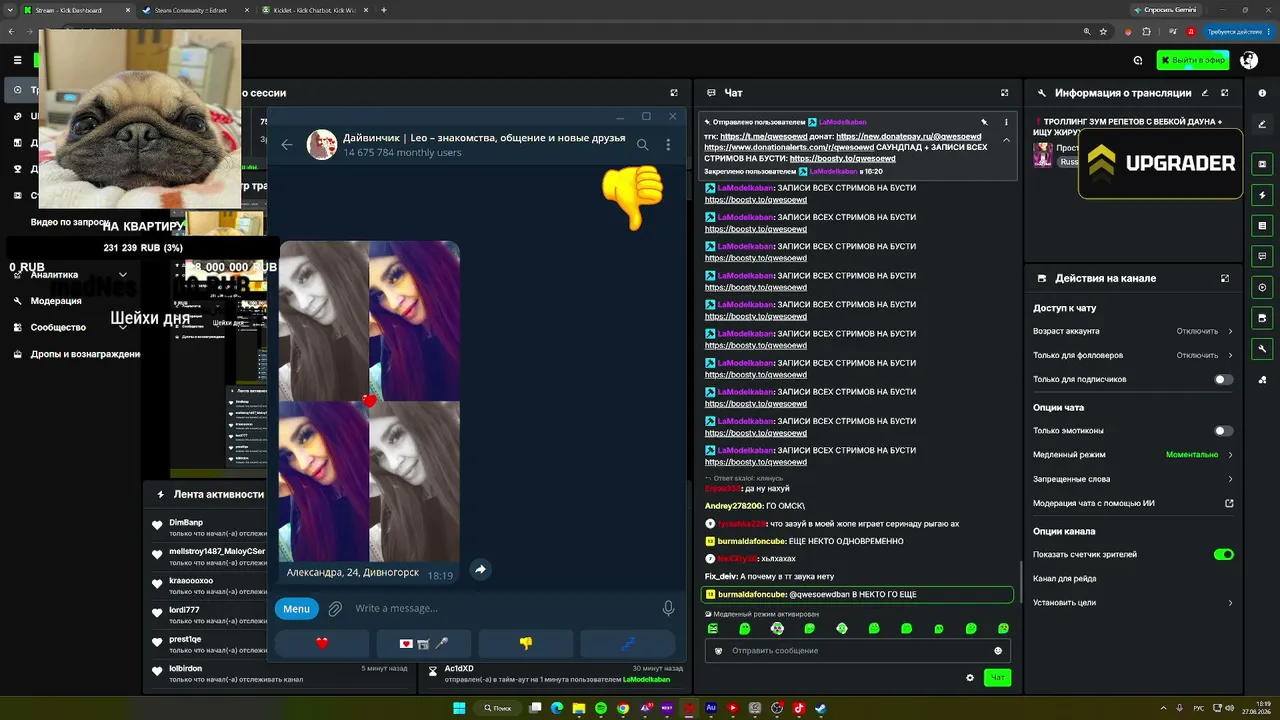This screenshot has width=1280, height=720.
Task: Edit stream information with pencil icon
Action: pyautogui.click(x=1204, y=93)
